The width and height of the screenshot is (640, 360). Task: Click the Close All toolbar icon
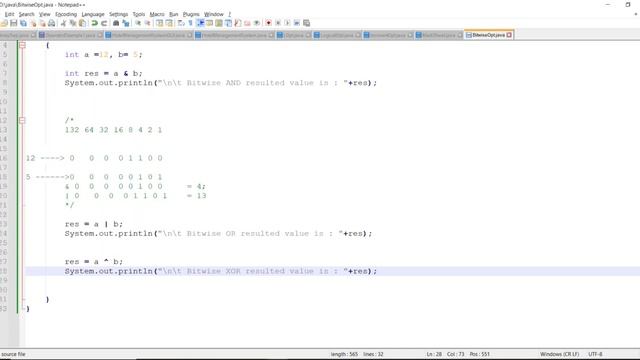click(42, 23)
